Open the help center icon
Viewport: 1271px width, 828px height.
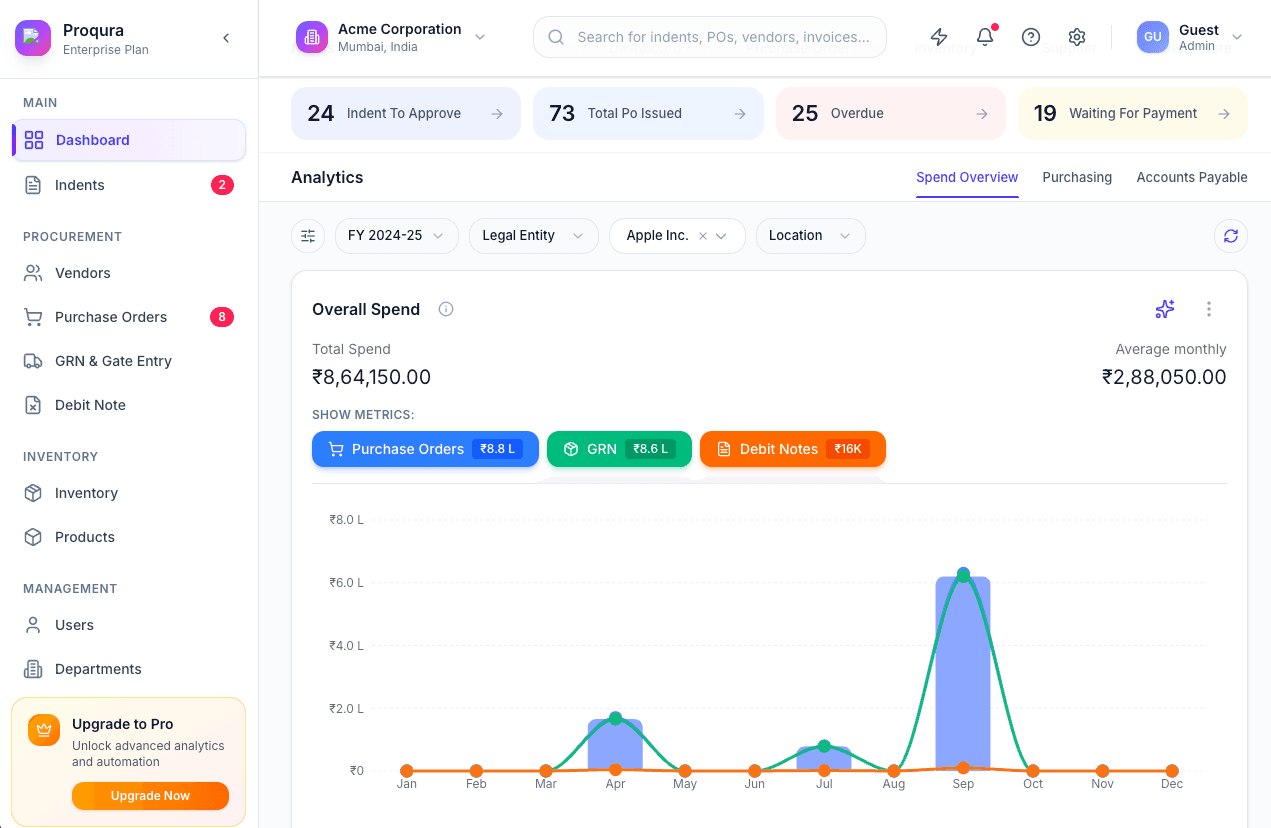(x=1031, y=36)
